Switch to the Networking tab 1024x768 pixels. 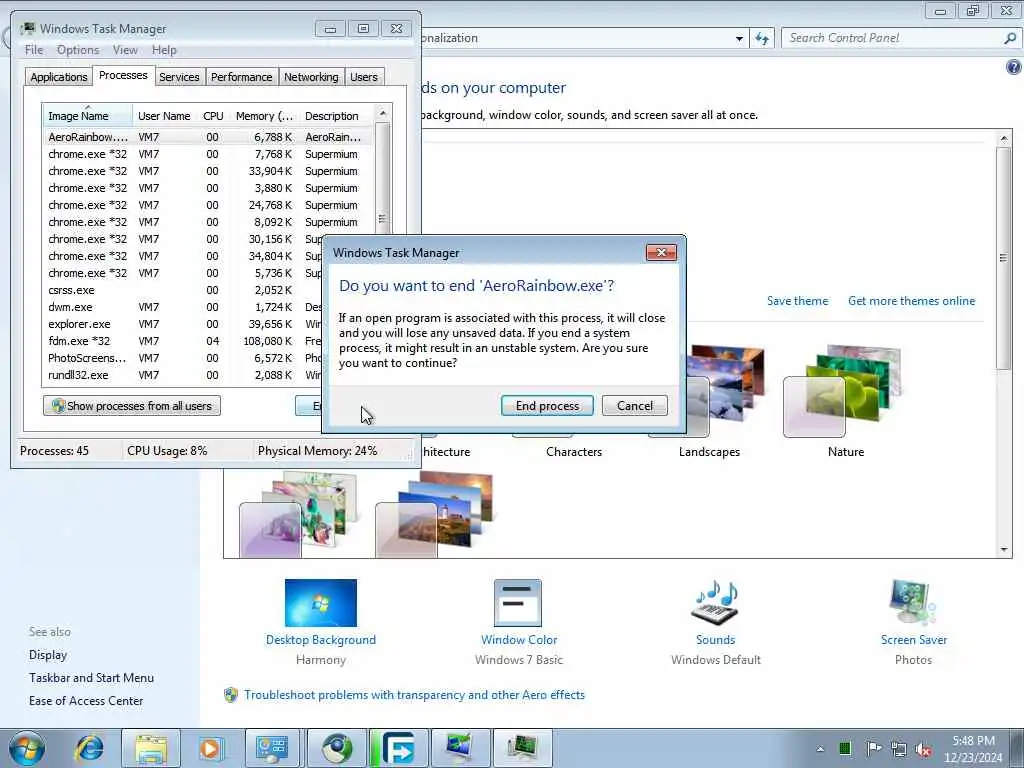coord(311,77)
